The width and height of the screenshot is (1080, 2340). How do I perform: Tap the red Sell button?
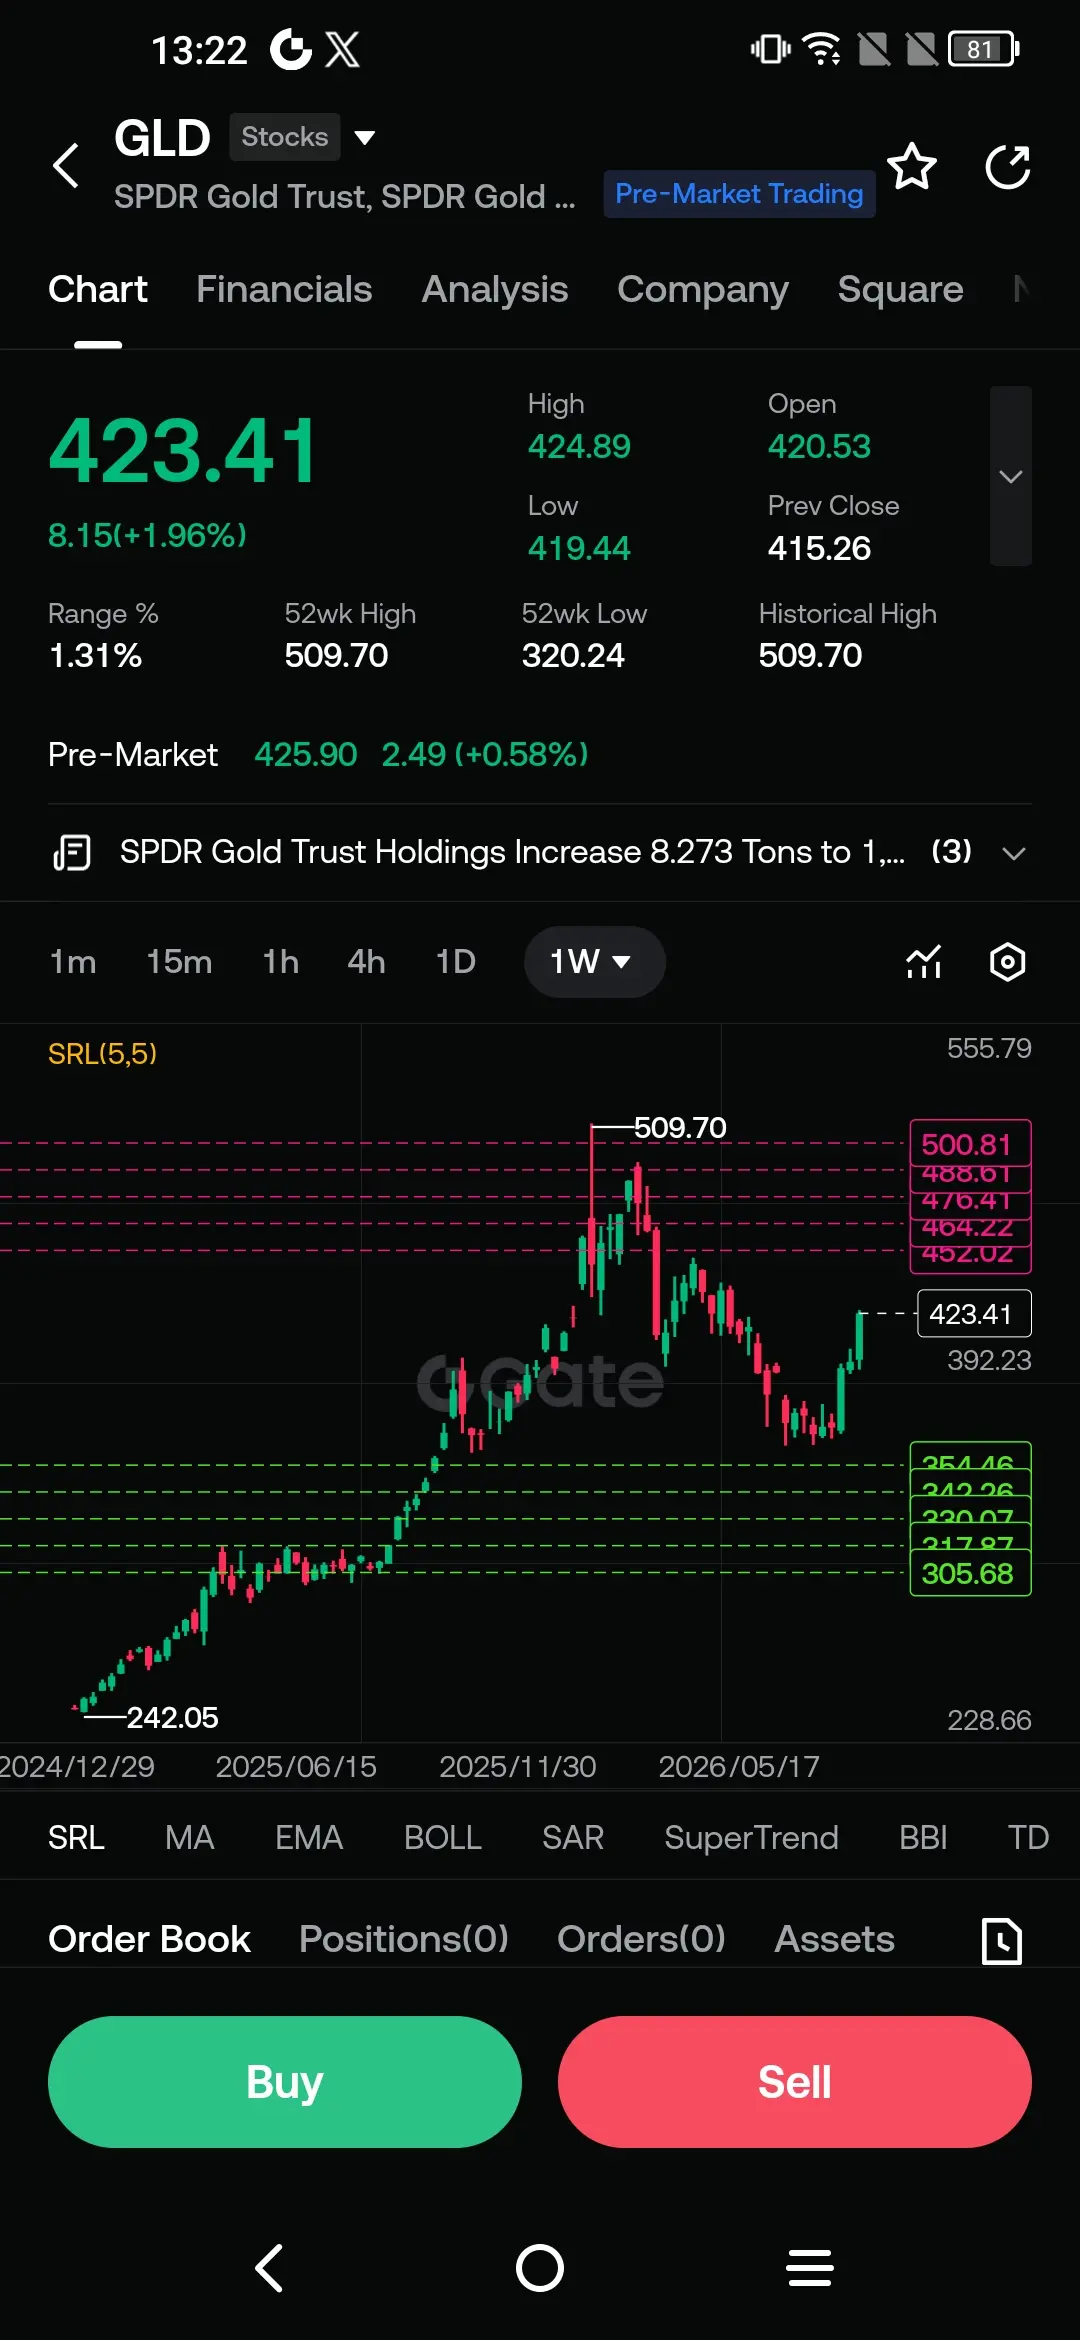coord(795,2082)
